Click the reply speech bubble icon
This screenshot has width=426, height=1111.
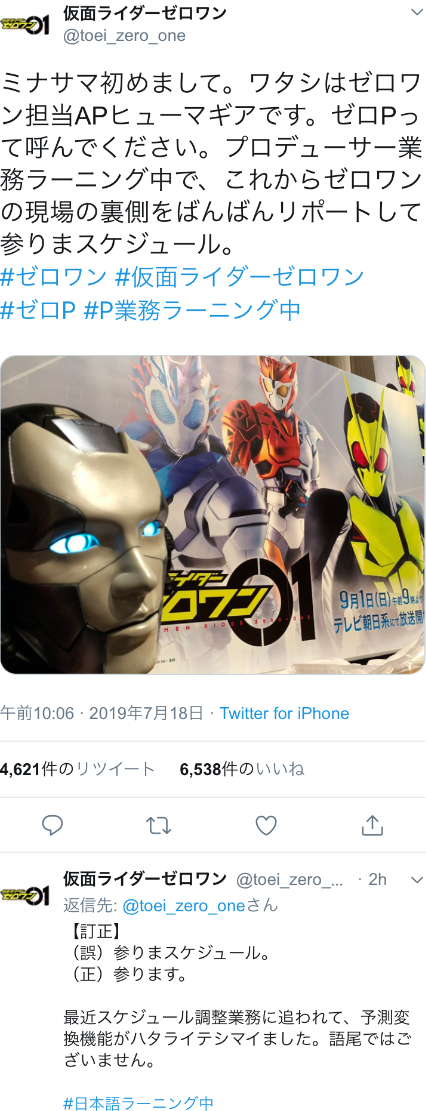(x=54, y=825)
